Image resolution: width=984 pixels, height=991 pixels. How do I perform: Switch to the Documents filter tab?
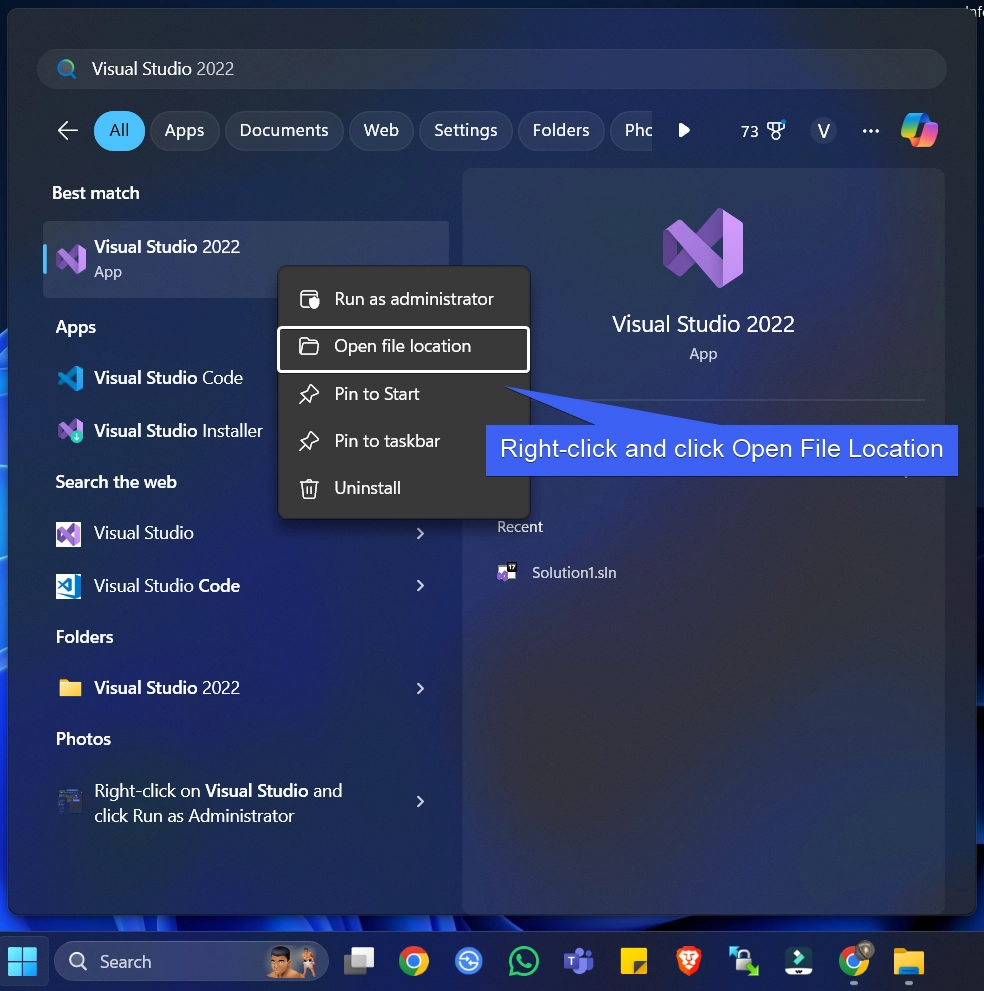[284, 131]
